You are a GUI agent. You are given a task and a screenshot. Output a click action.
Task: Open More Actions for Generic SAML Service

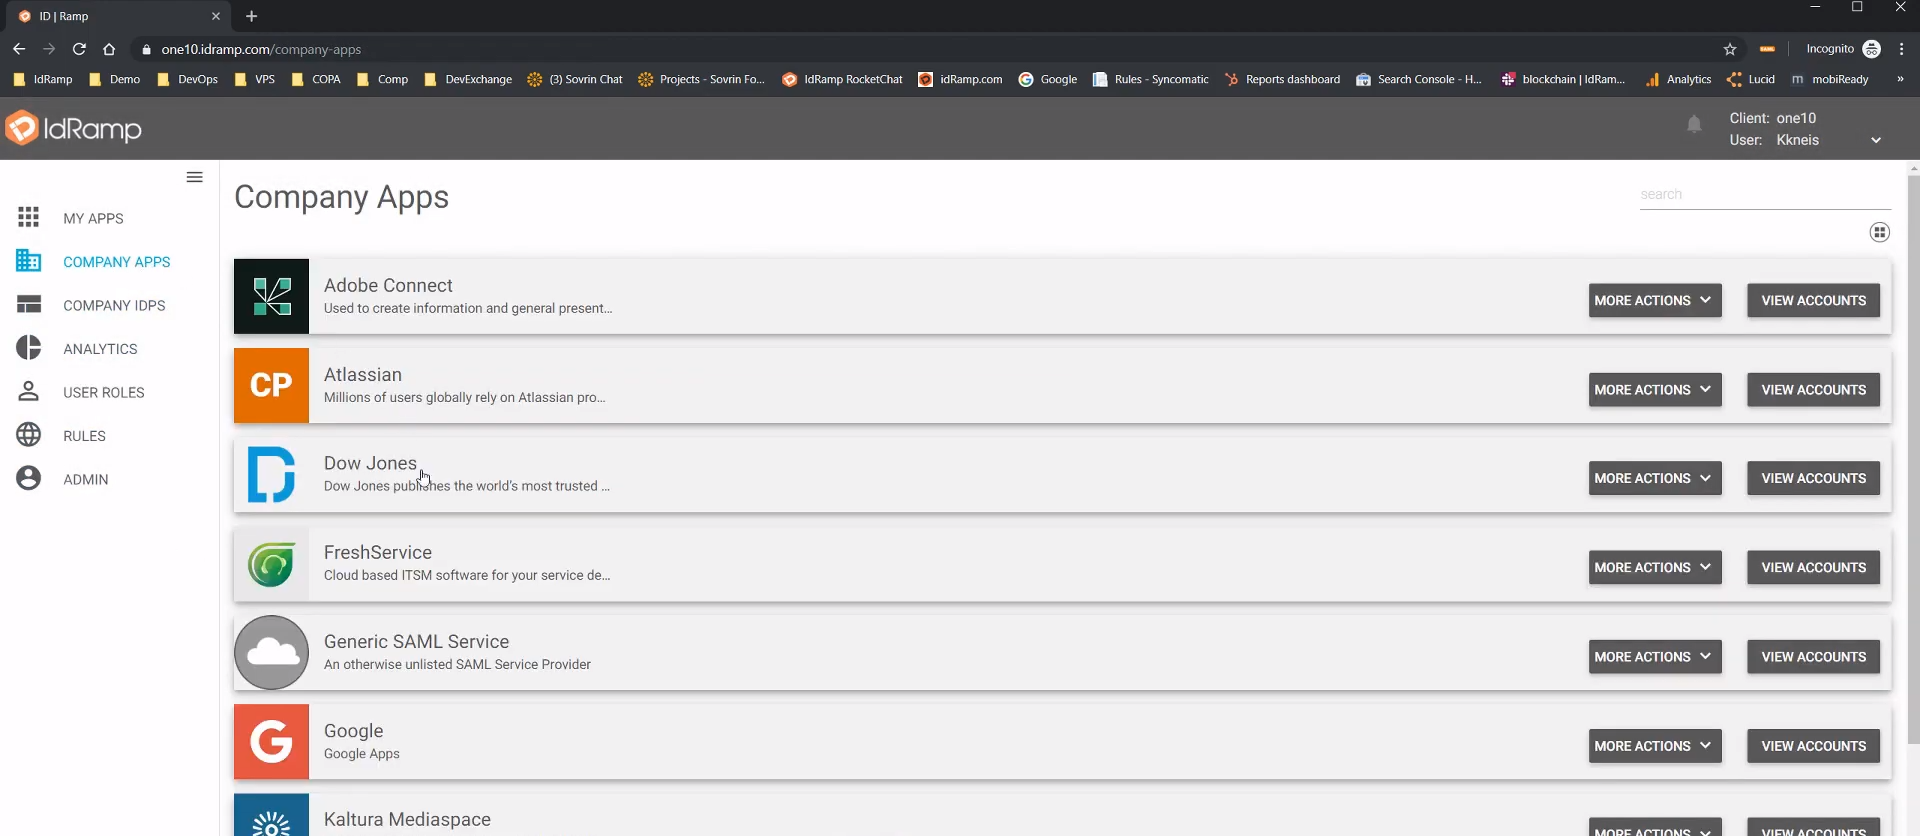pyautogui.click(x=1654, y=657)
